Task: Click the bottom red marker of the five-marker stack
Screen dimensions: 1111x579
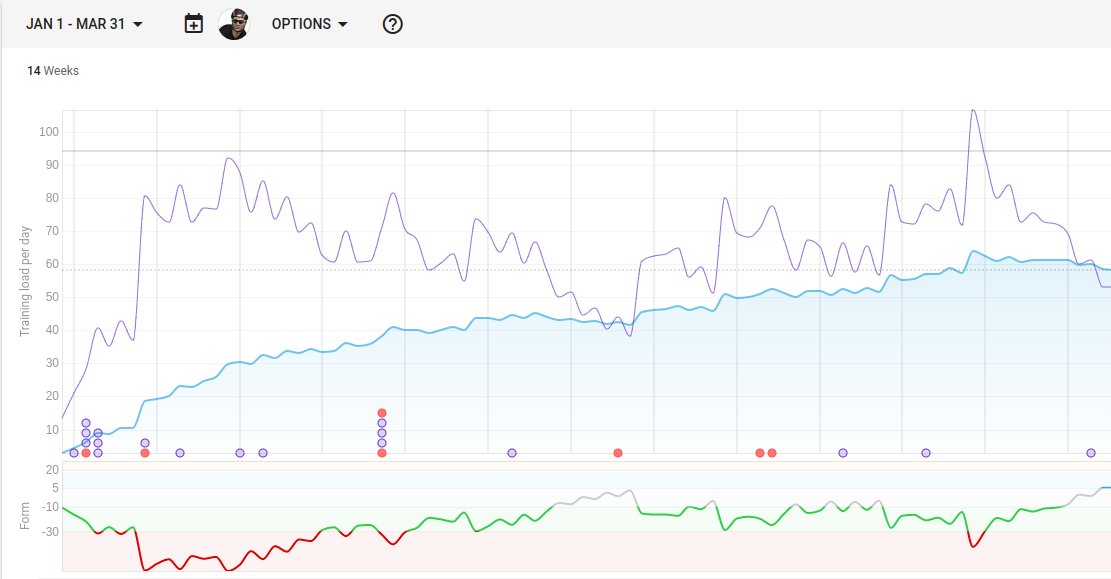Action: tap(382, 453)
